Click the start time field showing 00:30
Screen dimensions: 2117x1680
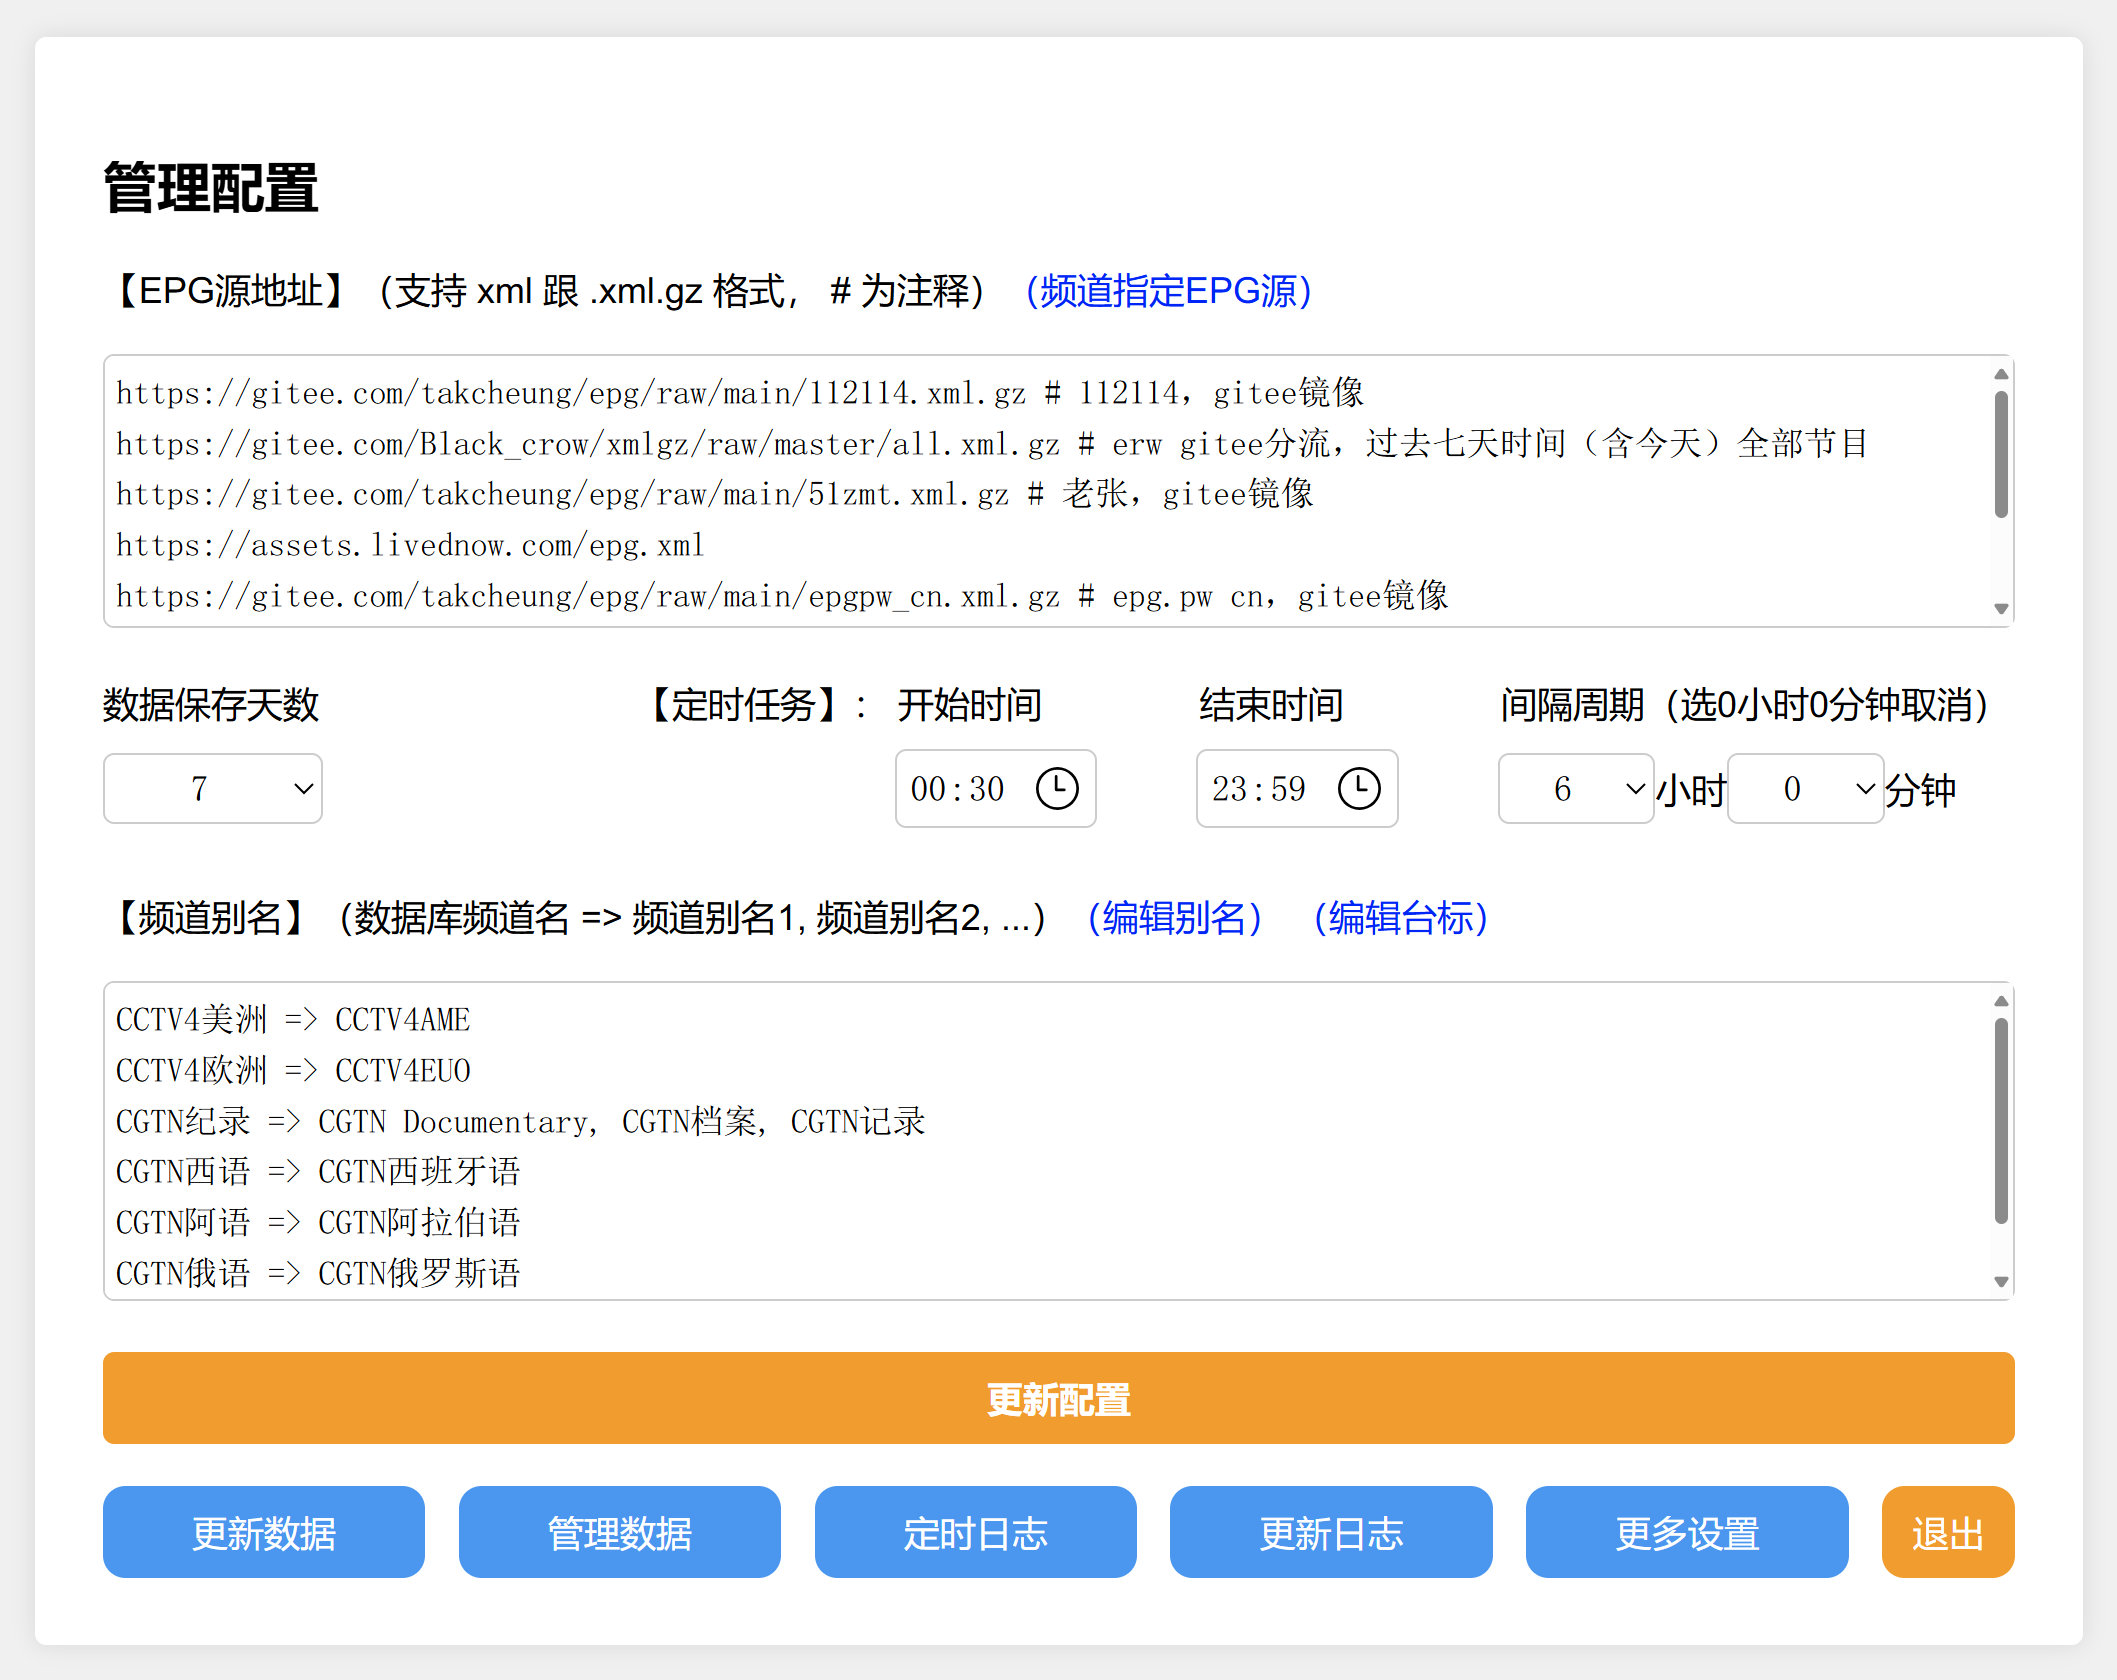[996, 789]
